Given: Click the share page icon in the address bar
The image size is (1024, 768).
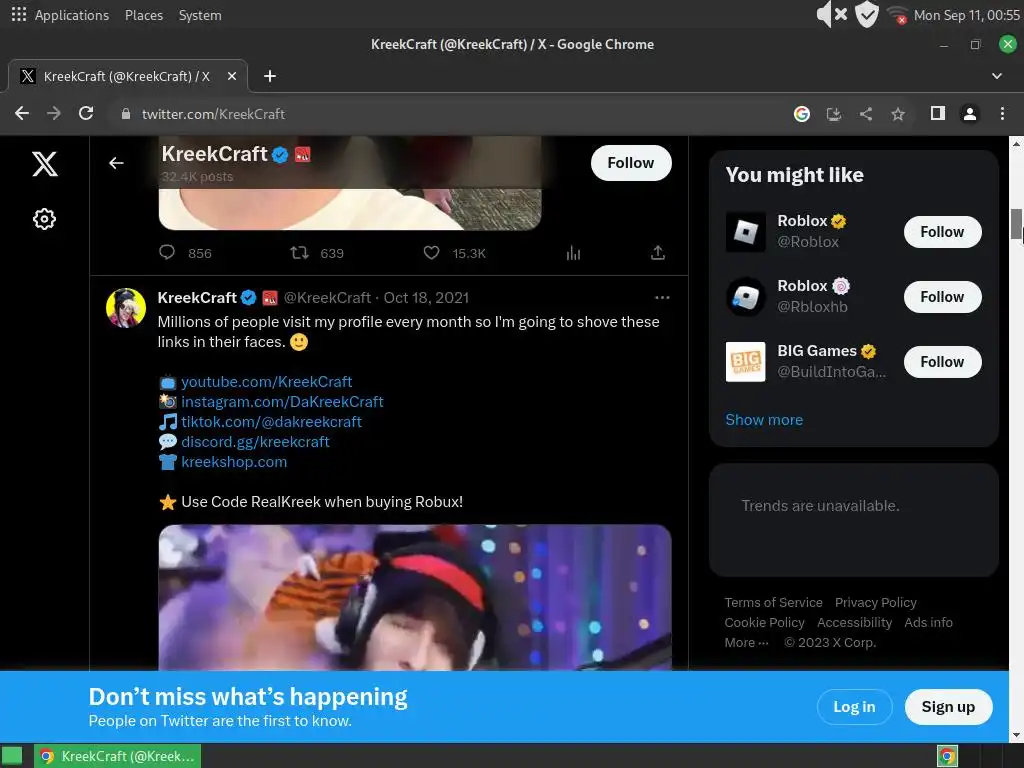Looking at the screenshot, I should pyautogui.click(x=866, y=114).
